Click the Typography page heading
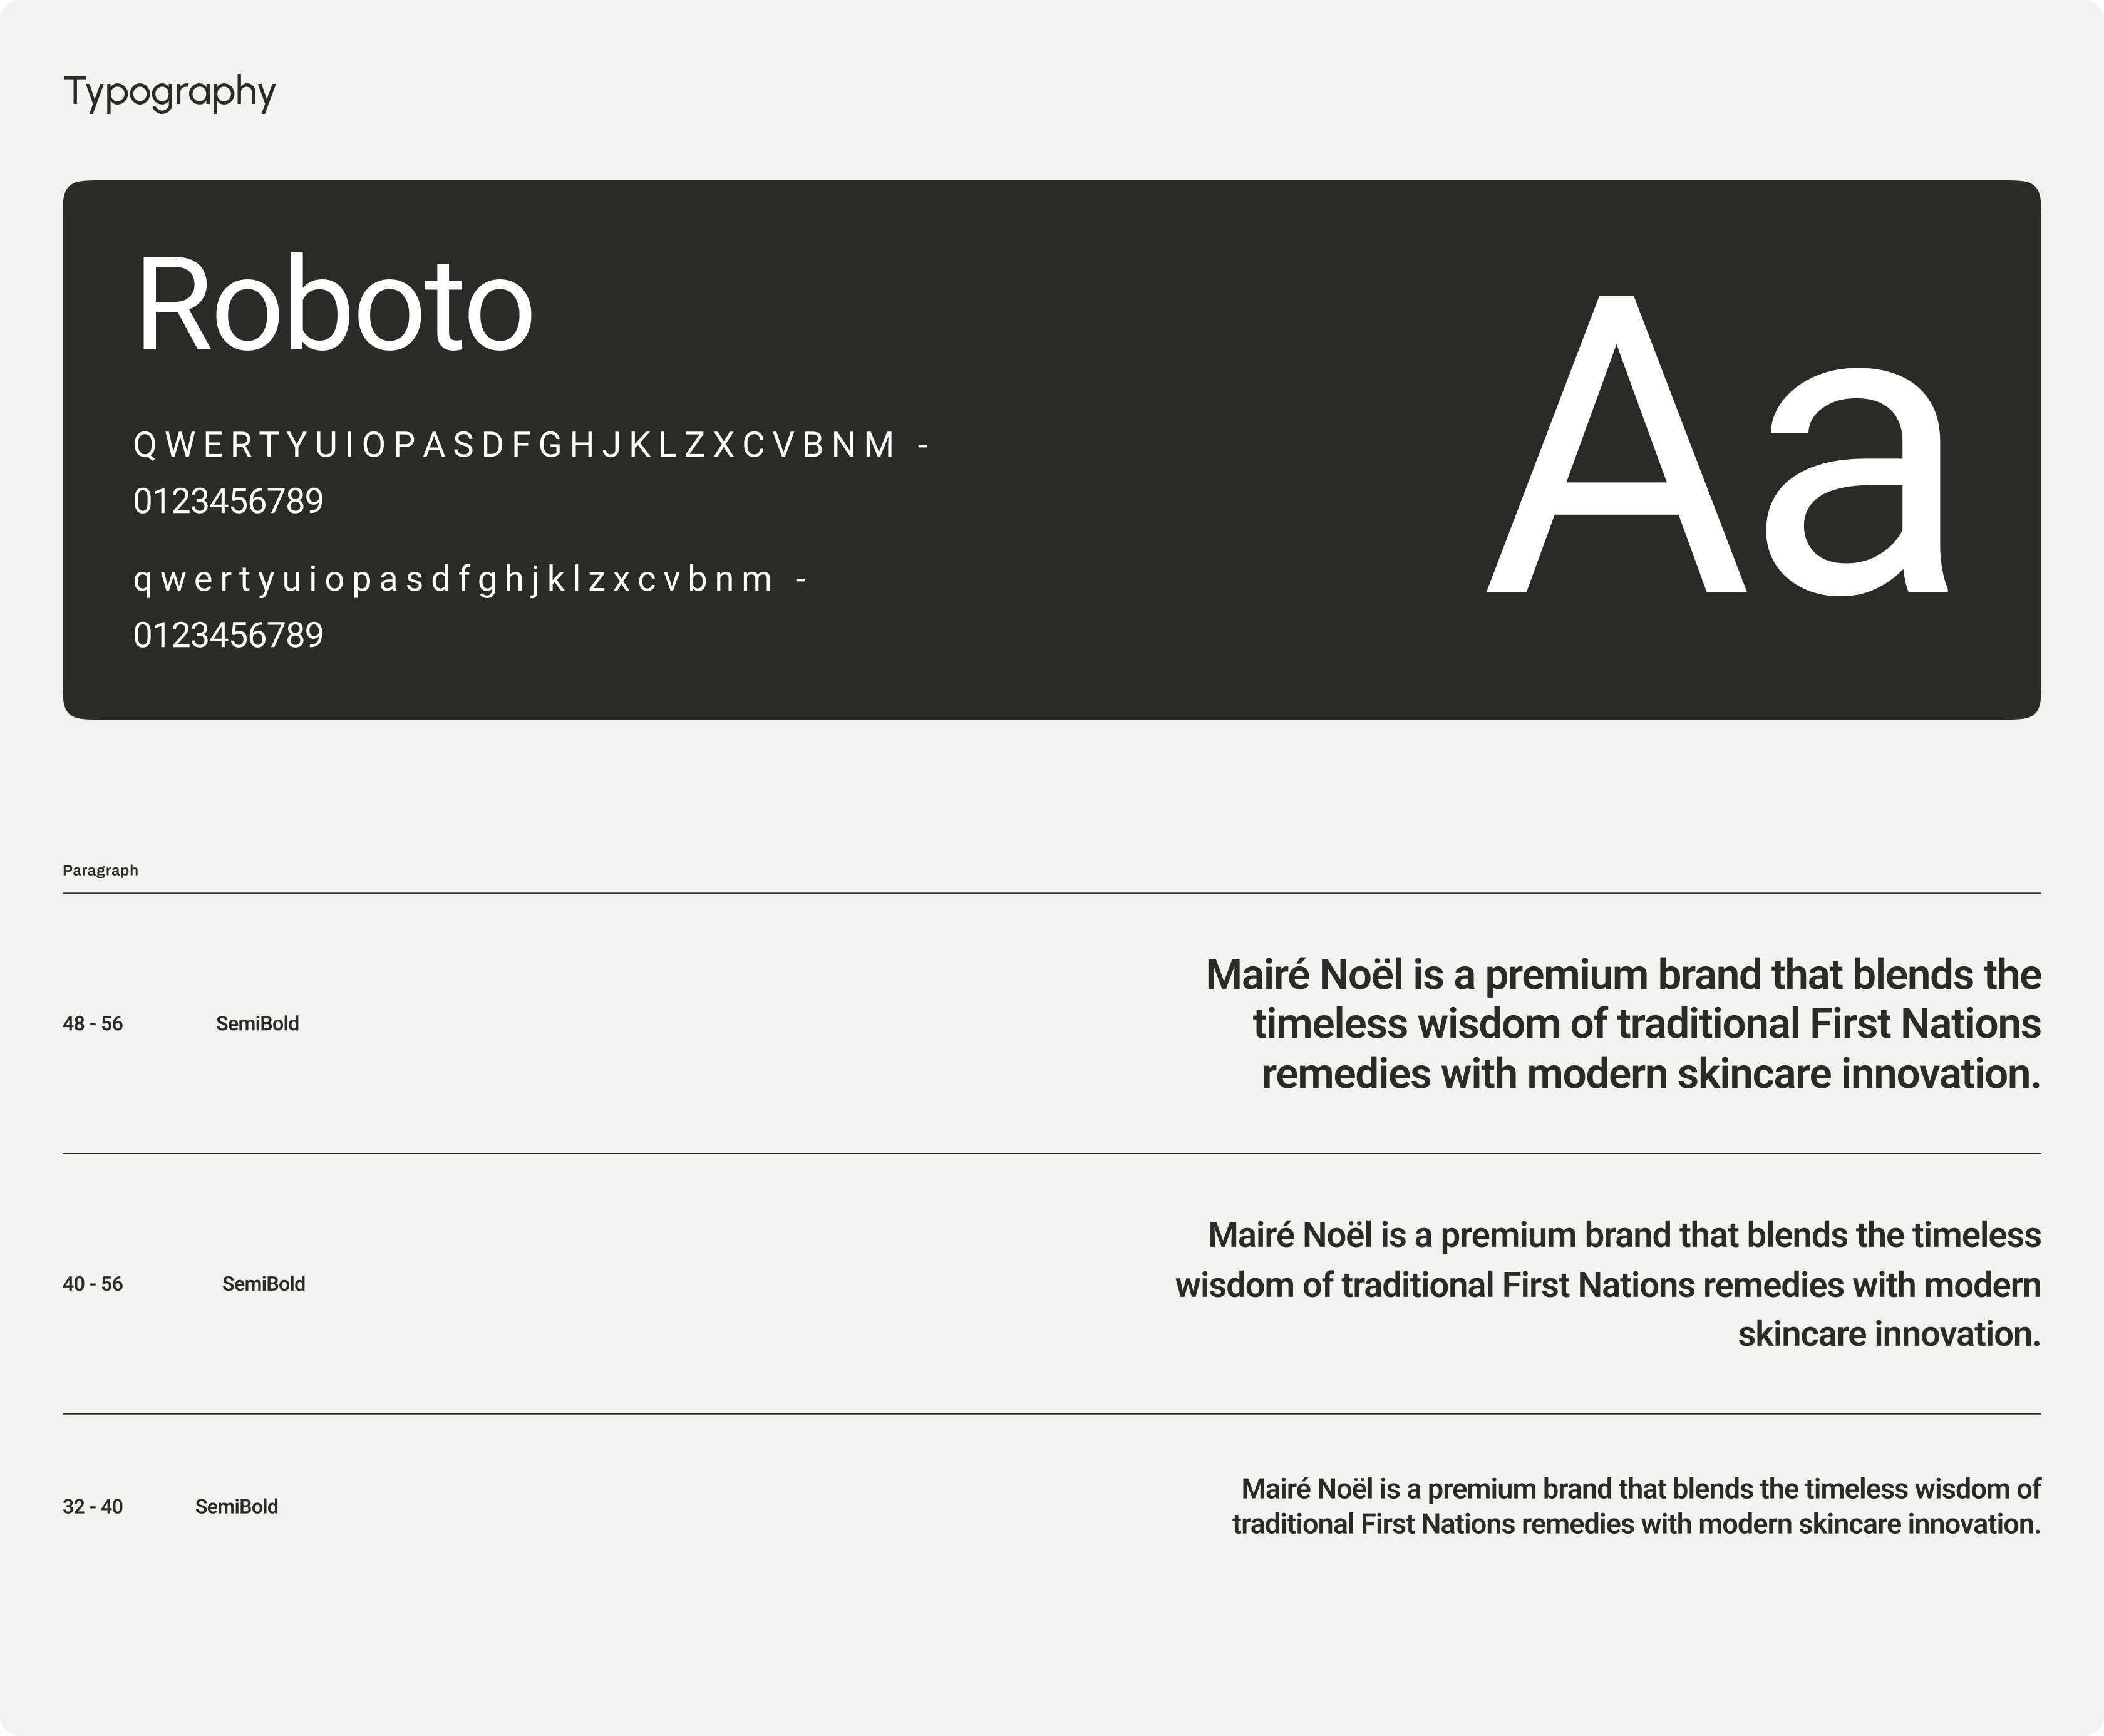Image resolution: width=2104 pixels, height=1736 pixels. [169, 92]
